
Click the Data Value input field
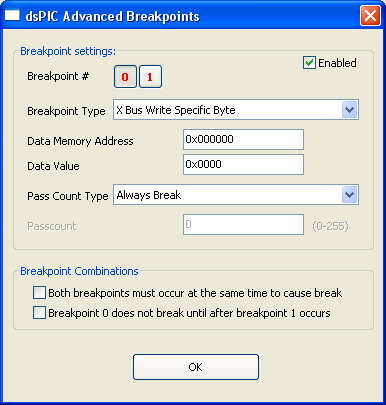[x=243, y=164]
